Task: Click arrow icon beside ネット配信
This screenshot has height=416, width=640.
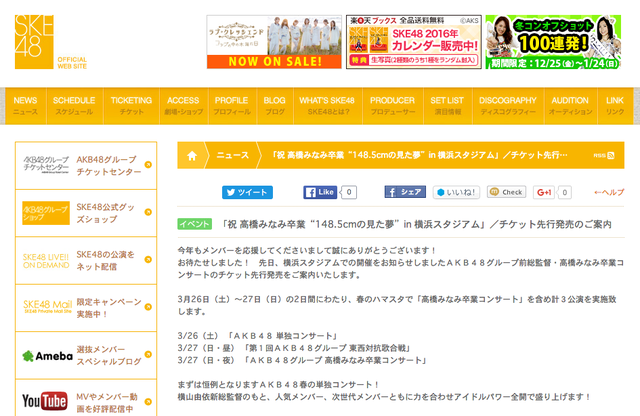Action: (x=148, y=259)
